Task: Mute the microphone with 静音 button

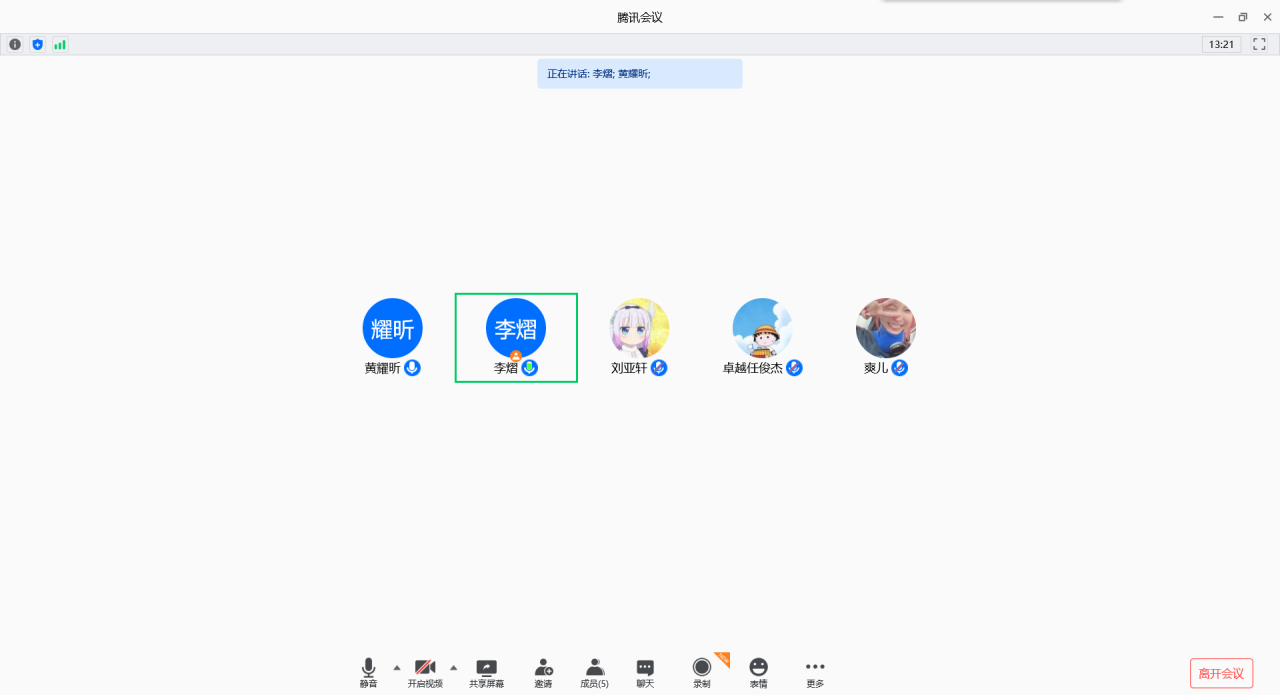Action: click(368, 672)
